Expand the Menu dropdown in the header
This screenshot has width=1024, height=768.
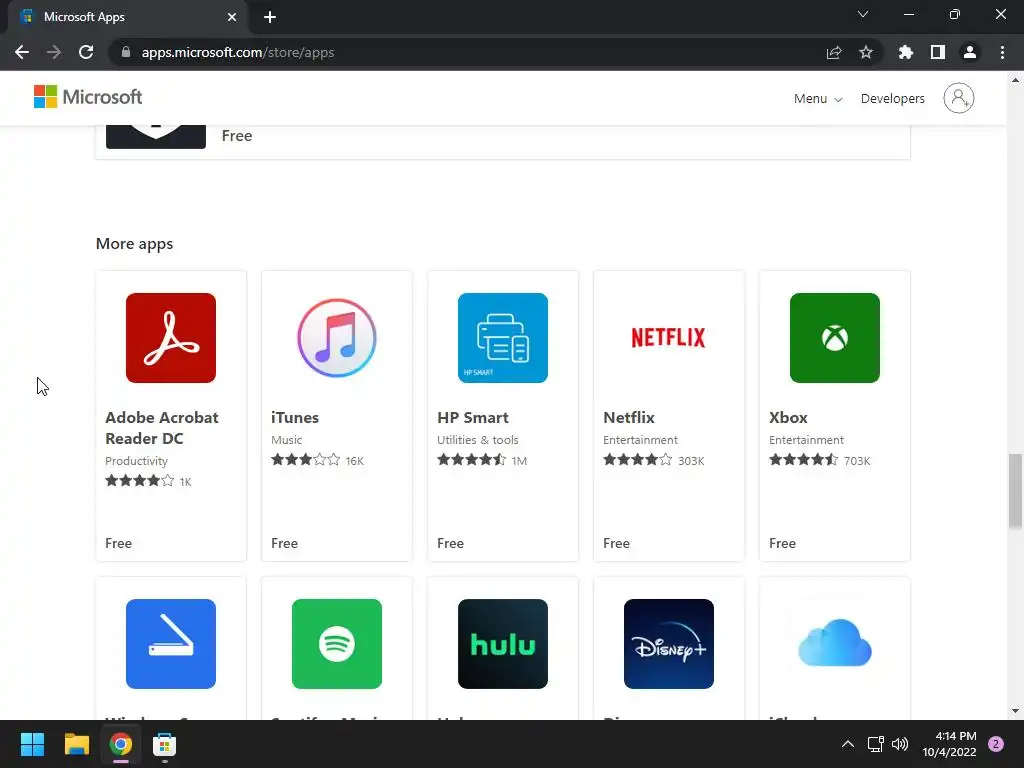tap(818, 99)
